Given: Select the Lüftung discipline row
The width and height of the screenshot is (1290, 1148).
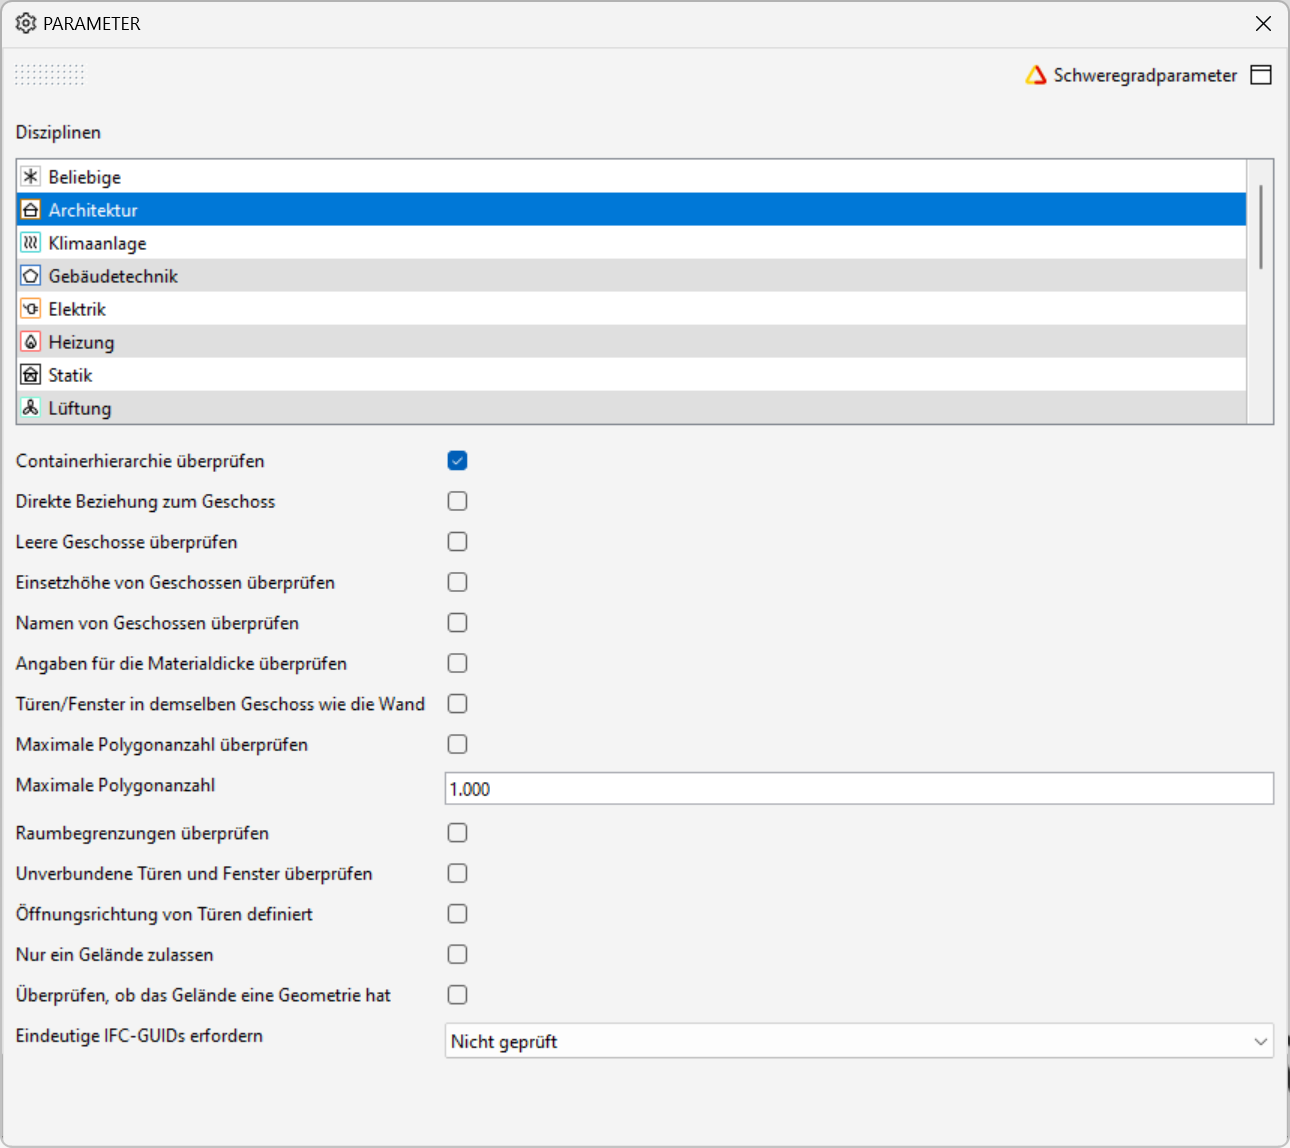Looking at the screenshot, I should coord(632,408).
